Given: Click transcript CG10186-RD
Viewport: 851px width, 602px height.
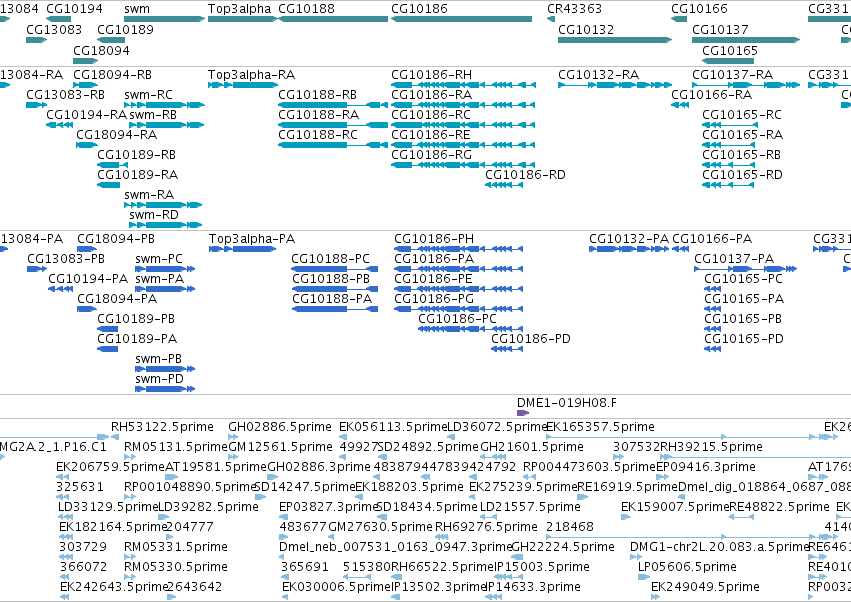Looking at the screenshot, I should coord(504,185).
